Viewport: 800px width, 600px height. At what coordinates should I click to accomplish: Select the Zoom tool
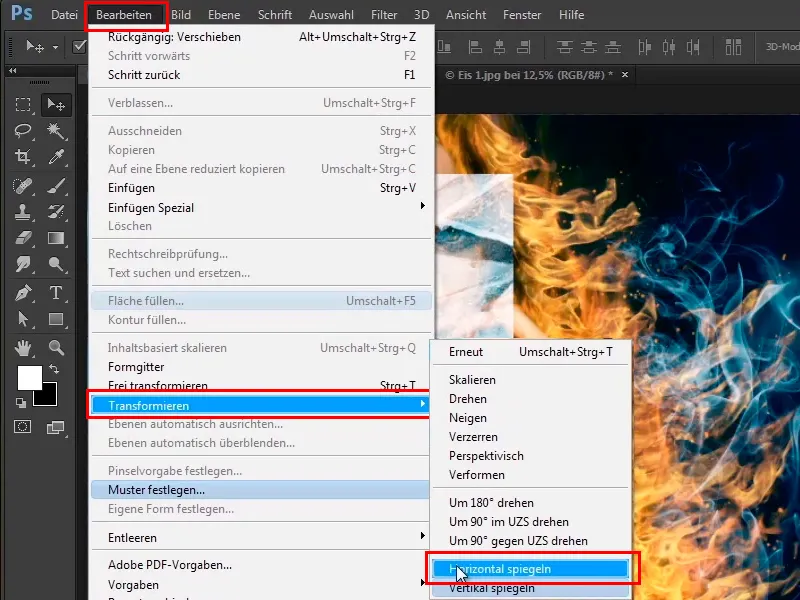pos(56,348)
